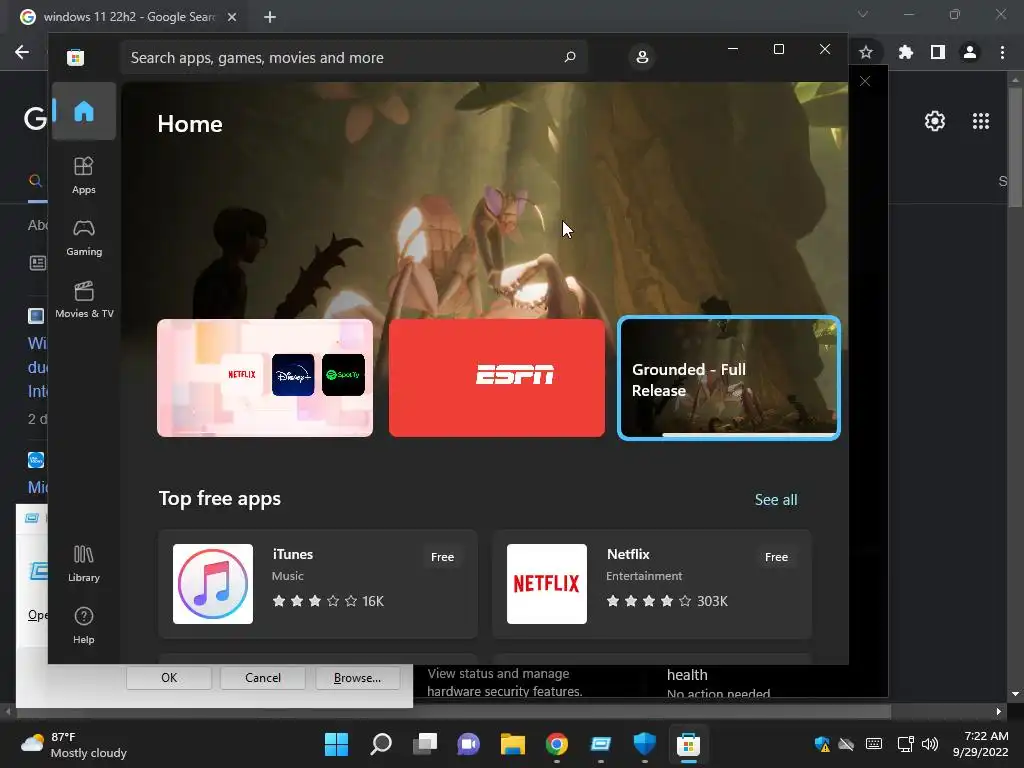Bookmark this page with Chrome star icon

point(866,52)
